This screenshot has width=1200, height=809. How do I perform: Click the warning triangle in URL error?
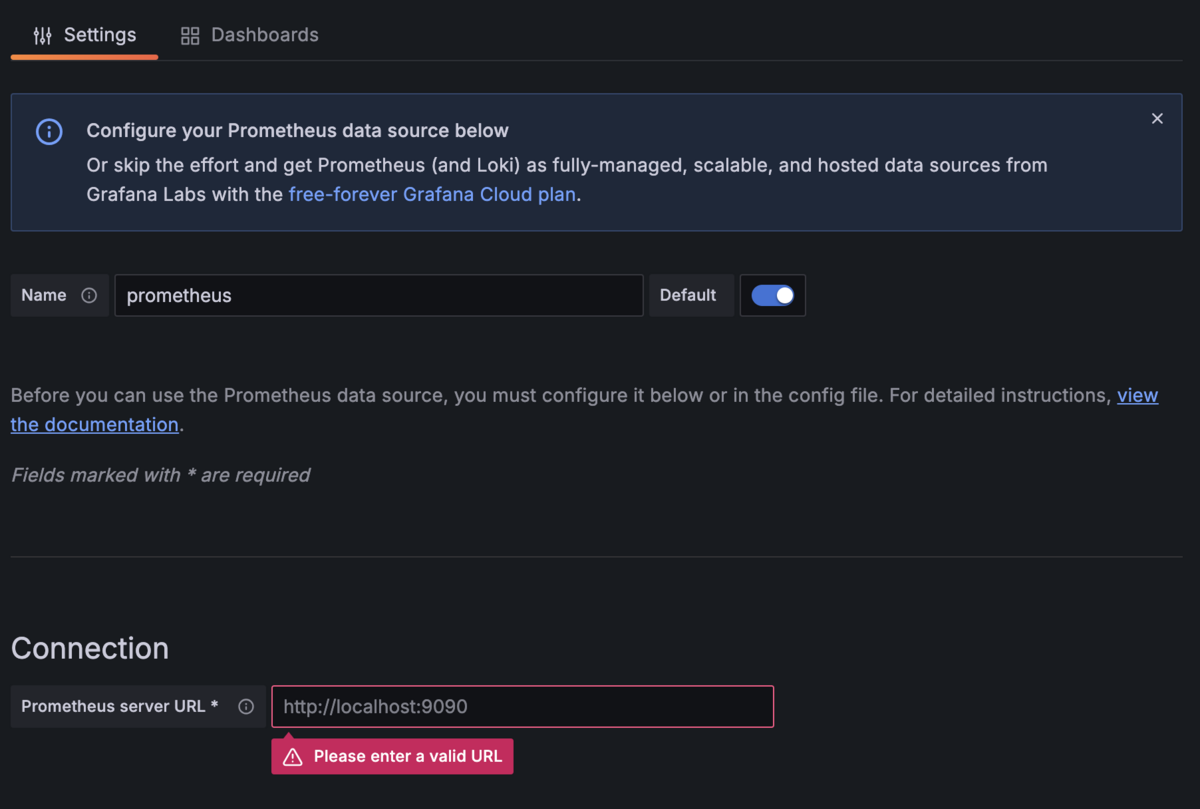click(x=293, y=757)
